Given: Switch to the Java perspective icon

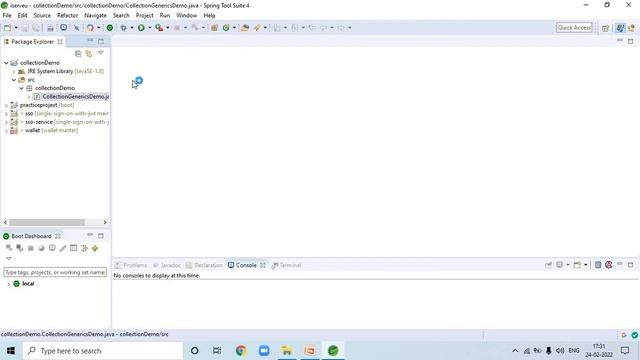Looking at the screenshot, I should (620, 28).
